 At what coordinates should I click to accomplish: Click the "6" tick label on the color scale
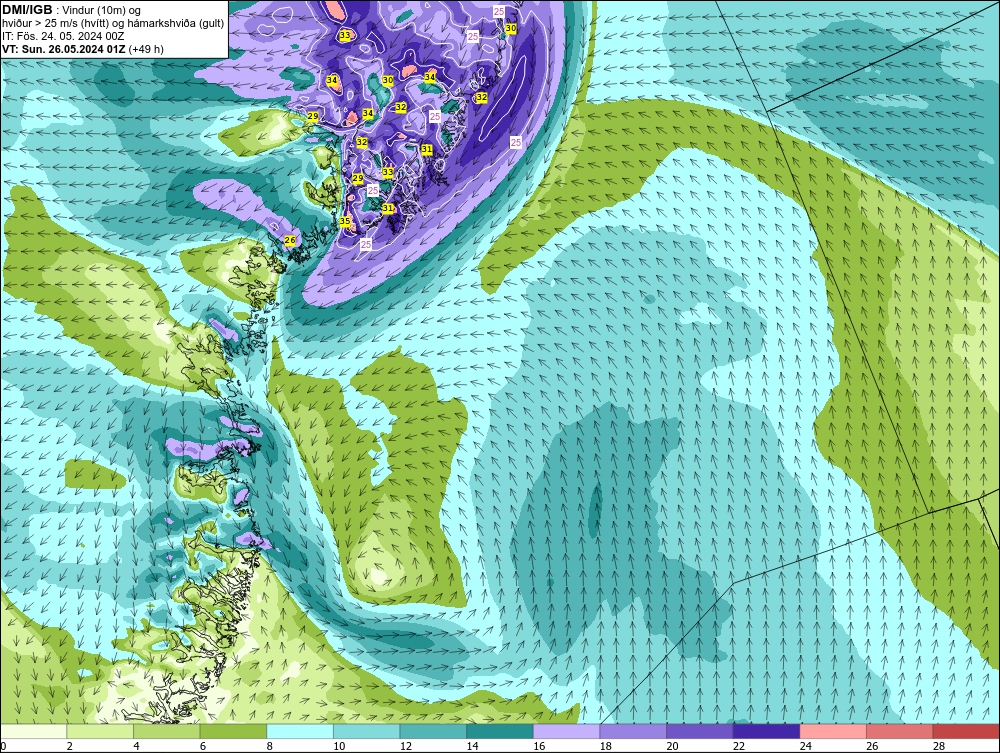(x=203, y=746)
